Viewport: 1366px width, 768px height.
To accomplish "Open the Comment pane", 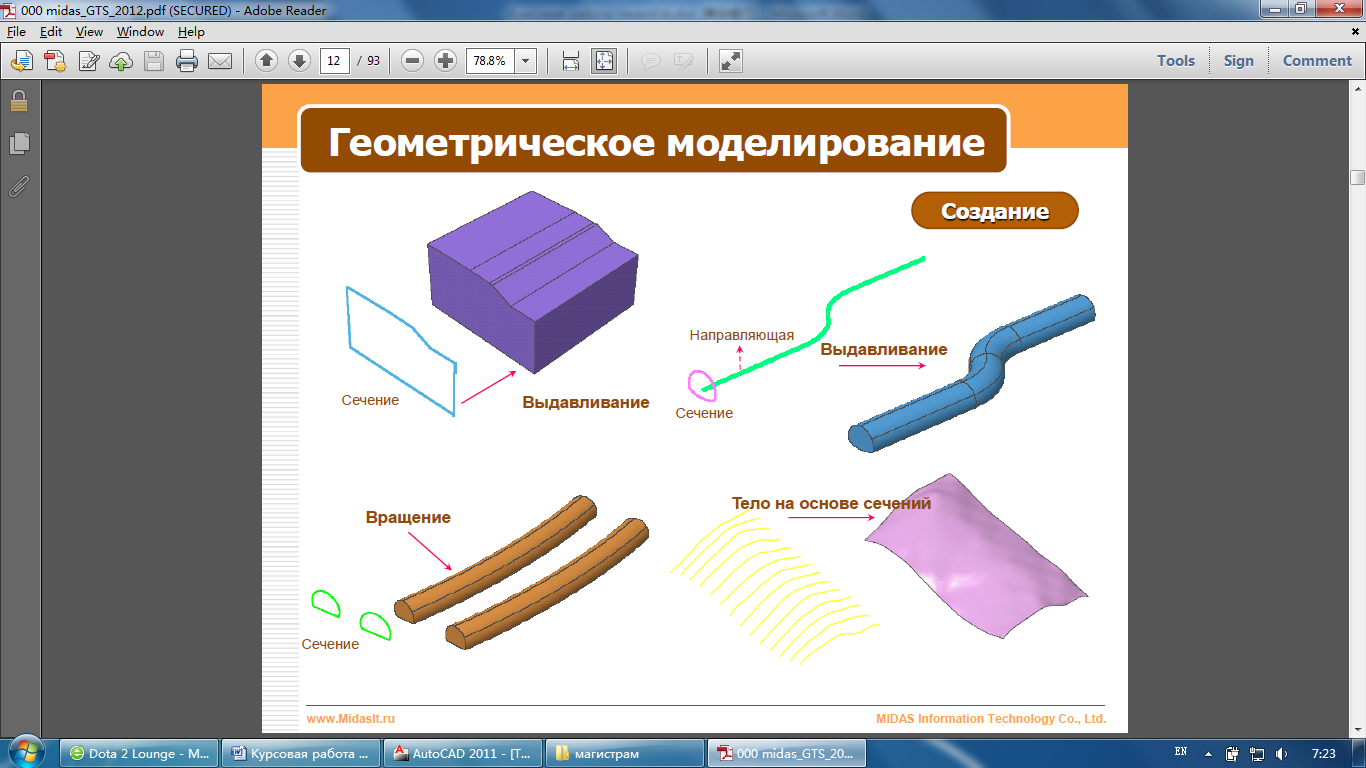I will point(1317,61).
